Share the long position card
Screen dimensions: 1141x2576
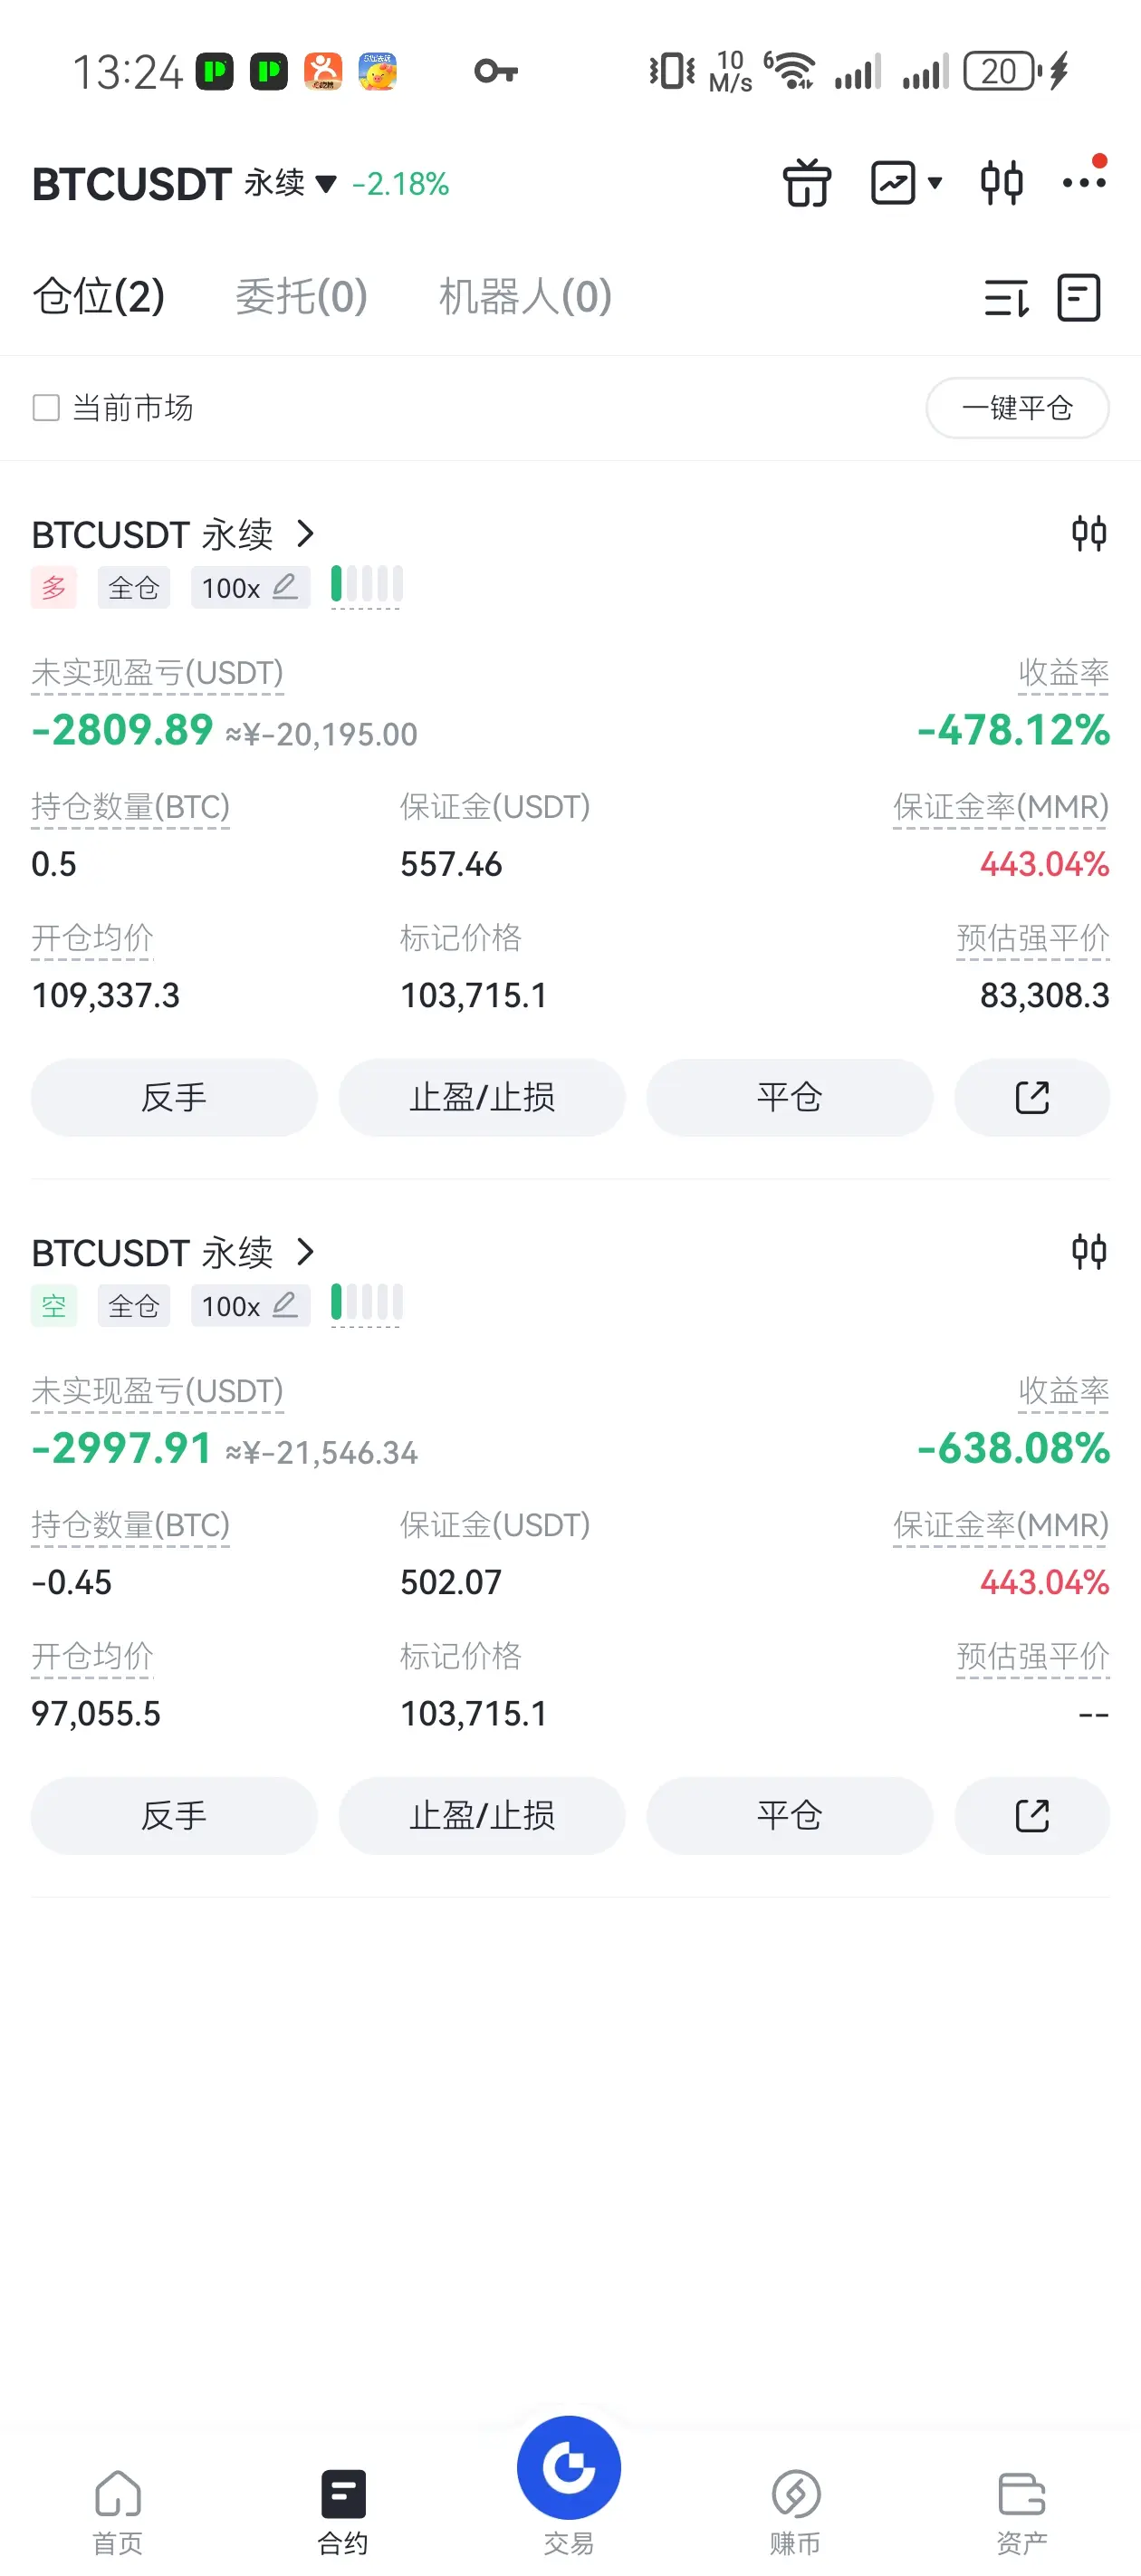(x=1032, y=1097)
